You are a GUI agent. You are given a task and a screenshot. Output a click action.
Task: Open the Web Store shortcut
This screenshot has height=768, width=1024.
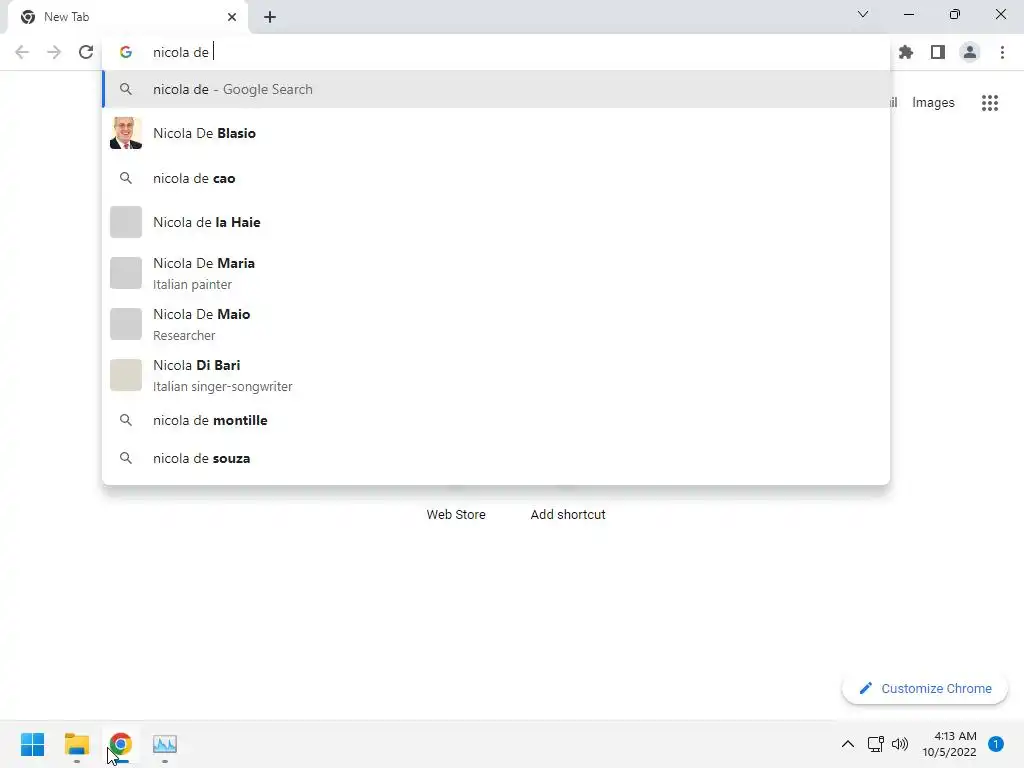point(456,515)
